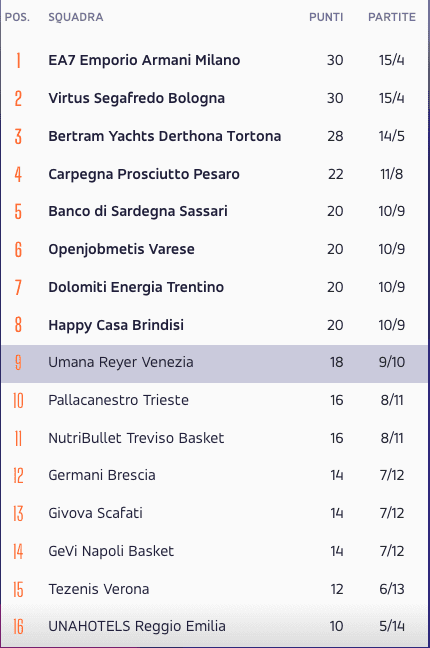Open Banco di Sardegna Sassari
Image resolution: width=430 pixels, height=648 pixels.
(138, 211)
